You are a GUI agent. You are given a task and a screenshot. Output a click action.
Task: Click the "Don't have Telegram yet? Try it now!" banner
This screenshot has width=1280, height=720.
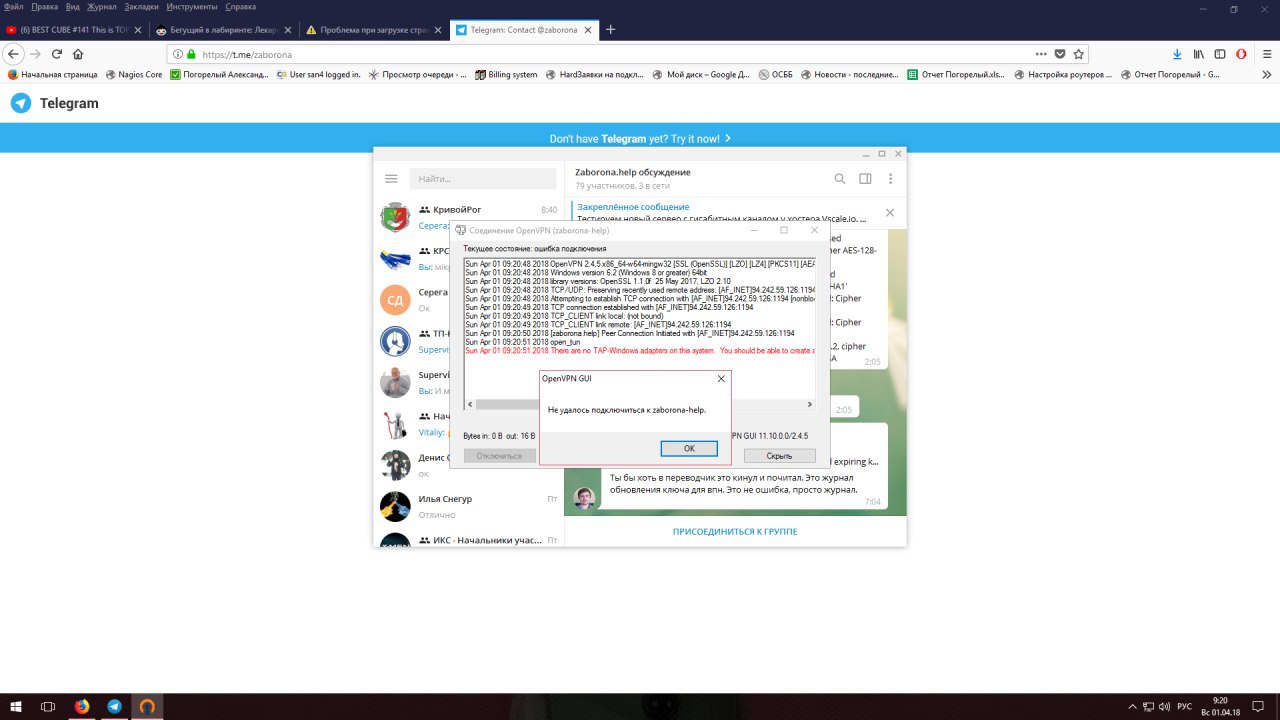[x=640, y=139]
